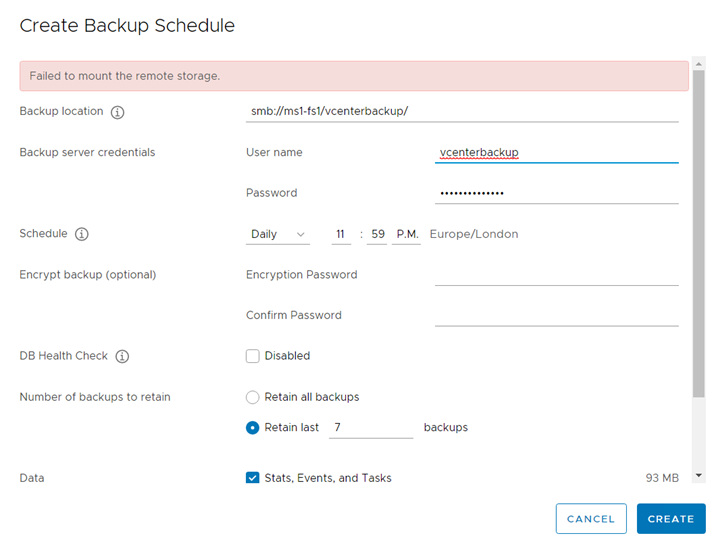Click the Backup location input field
Image resolution: width=716 pixels, height=544 pixels.
coord(462,111)
